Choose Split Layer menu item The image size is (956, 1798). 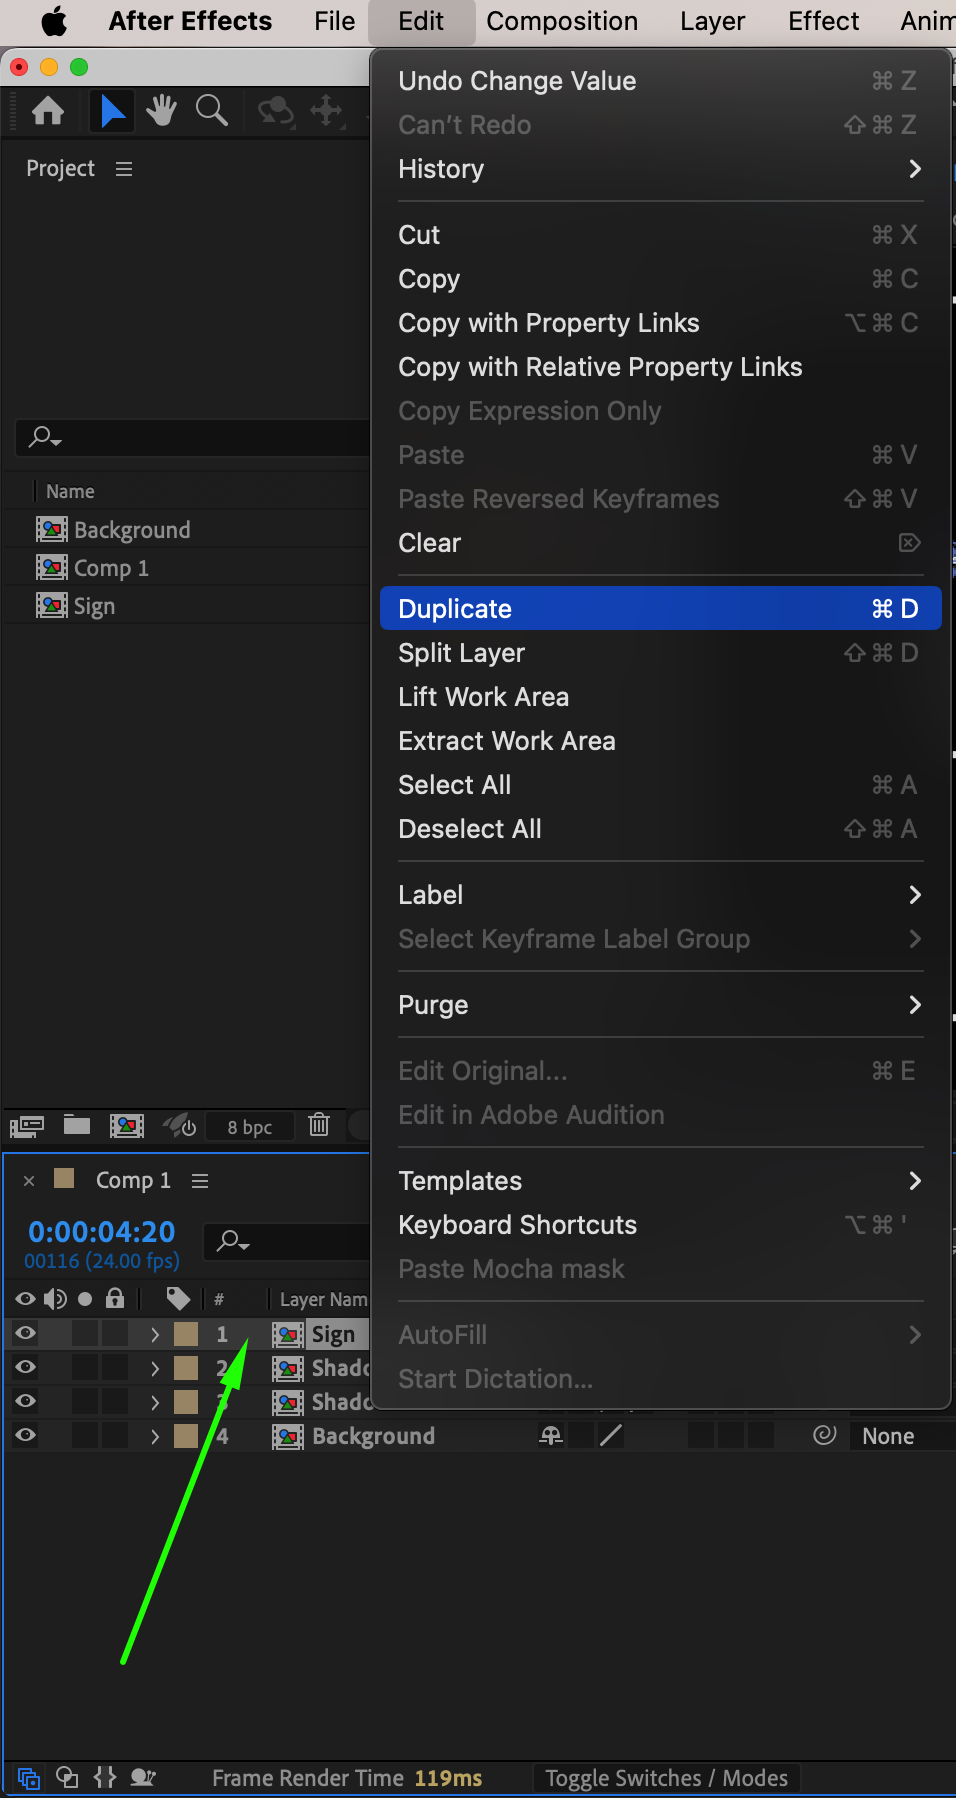point(660,653)
